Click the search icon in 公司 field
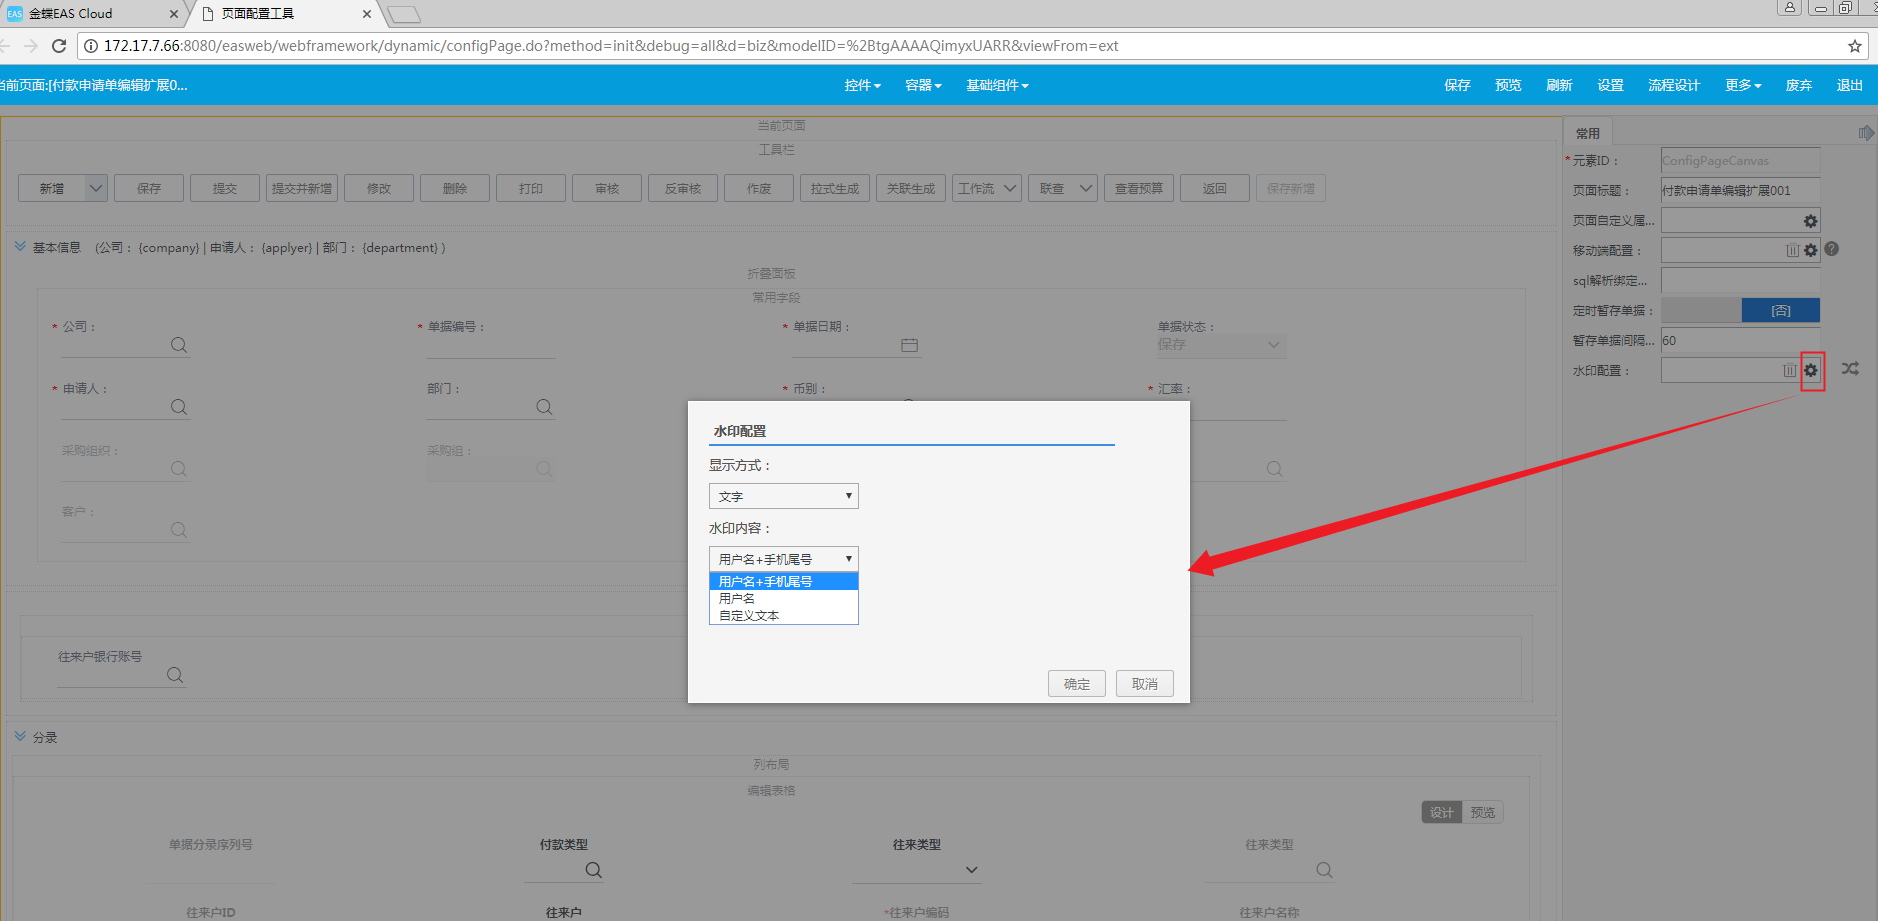Screen dimensions: 1878x921 179,345
